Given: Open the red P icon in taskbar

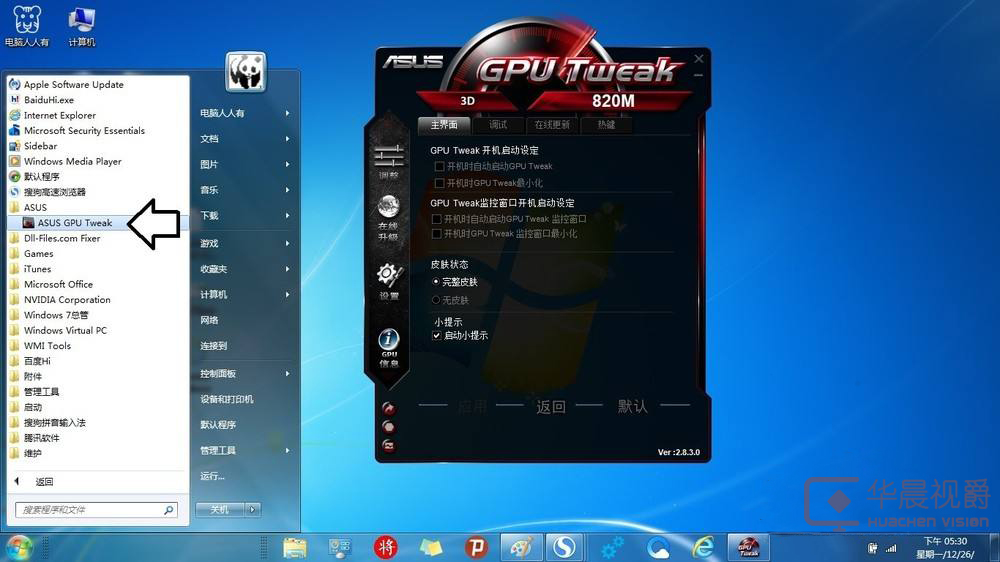Looking at the screenshot, I should [476, 547].
